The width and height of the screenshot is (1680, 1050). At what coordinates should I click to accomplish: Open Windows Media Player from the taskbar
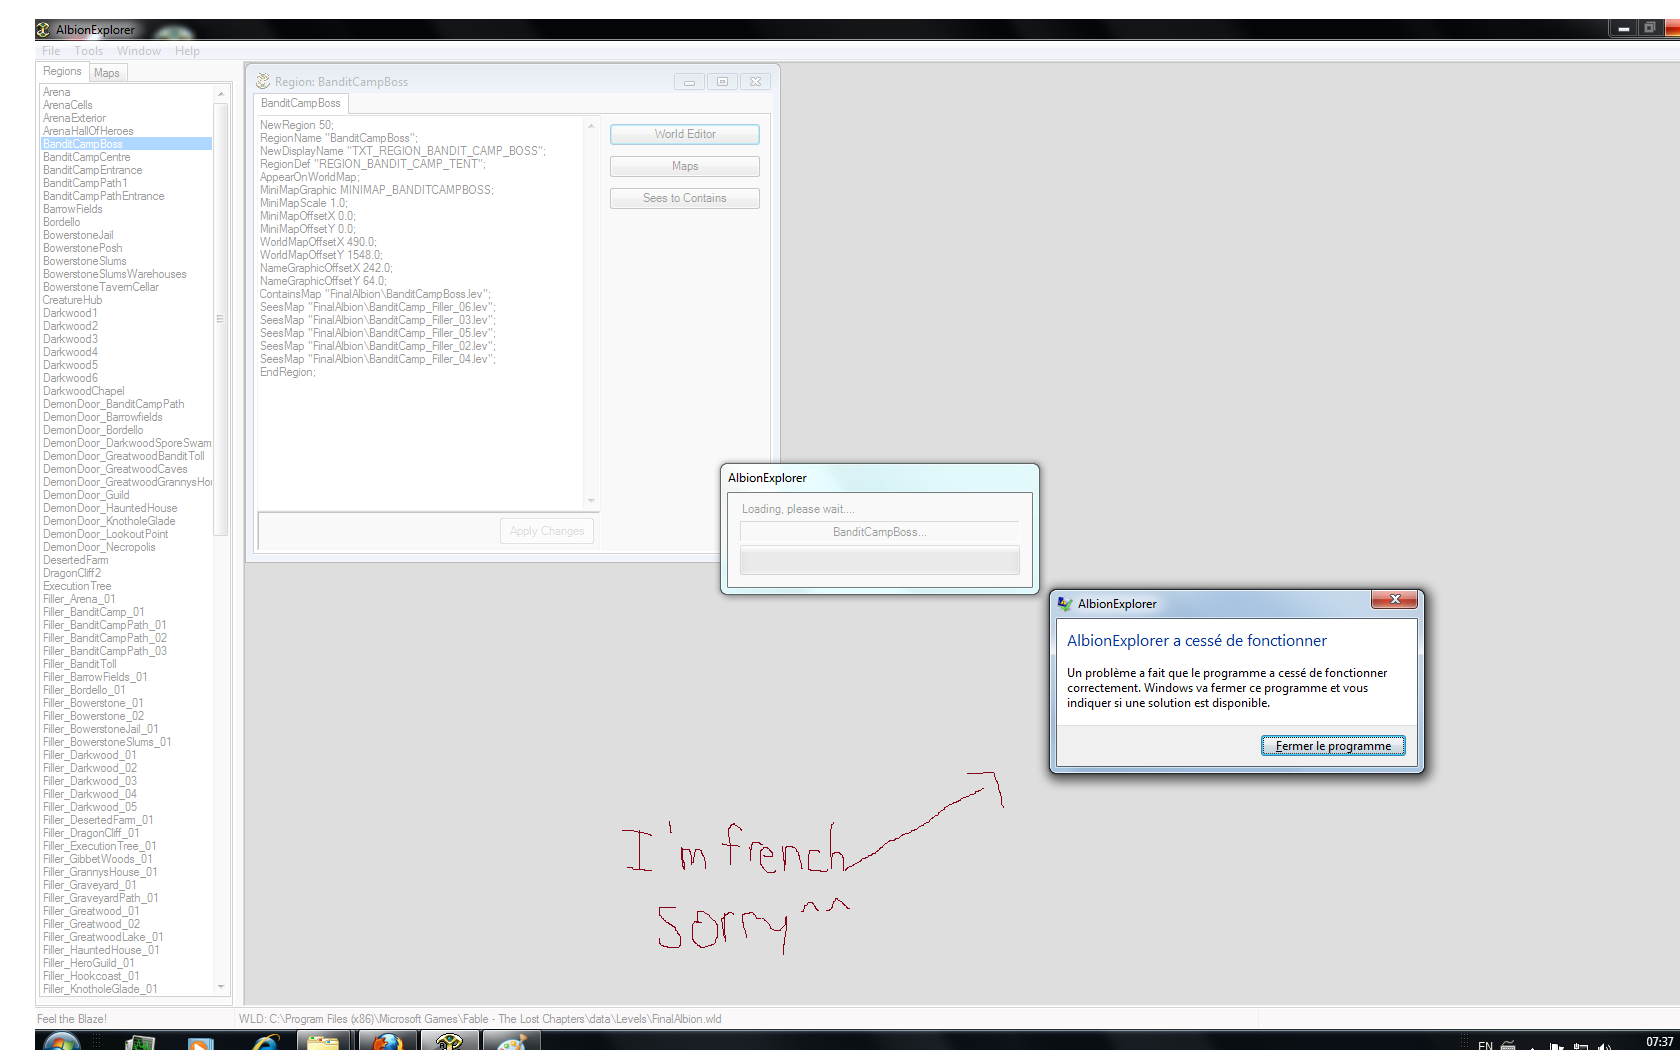(x=200, y=1042)
